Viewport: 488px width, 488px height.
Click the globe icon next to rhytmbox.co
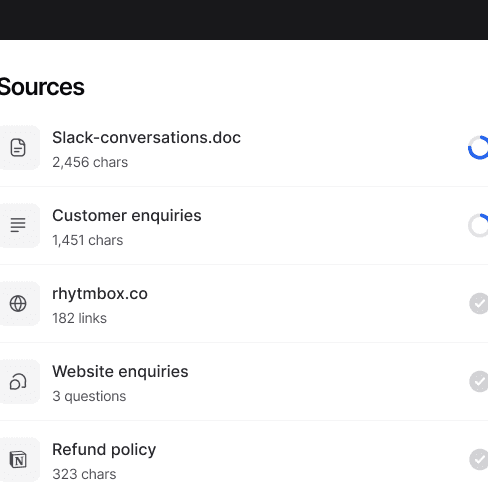[18, 303]
